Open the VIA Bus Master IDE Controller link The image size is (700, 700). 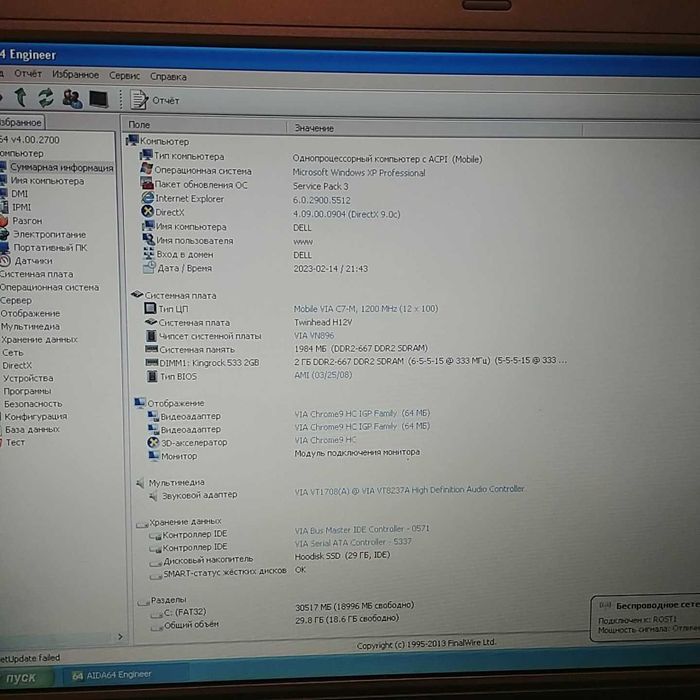coord(362,529)
